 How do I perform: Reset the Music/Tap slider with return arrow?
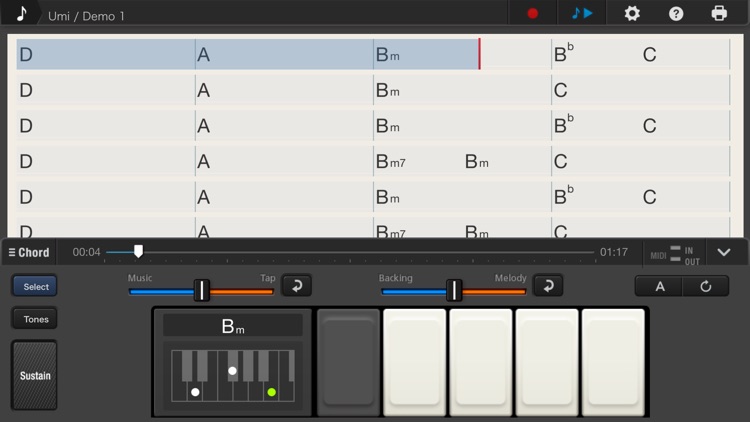[297, 286]
